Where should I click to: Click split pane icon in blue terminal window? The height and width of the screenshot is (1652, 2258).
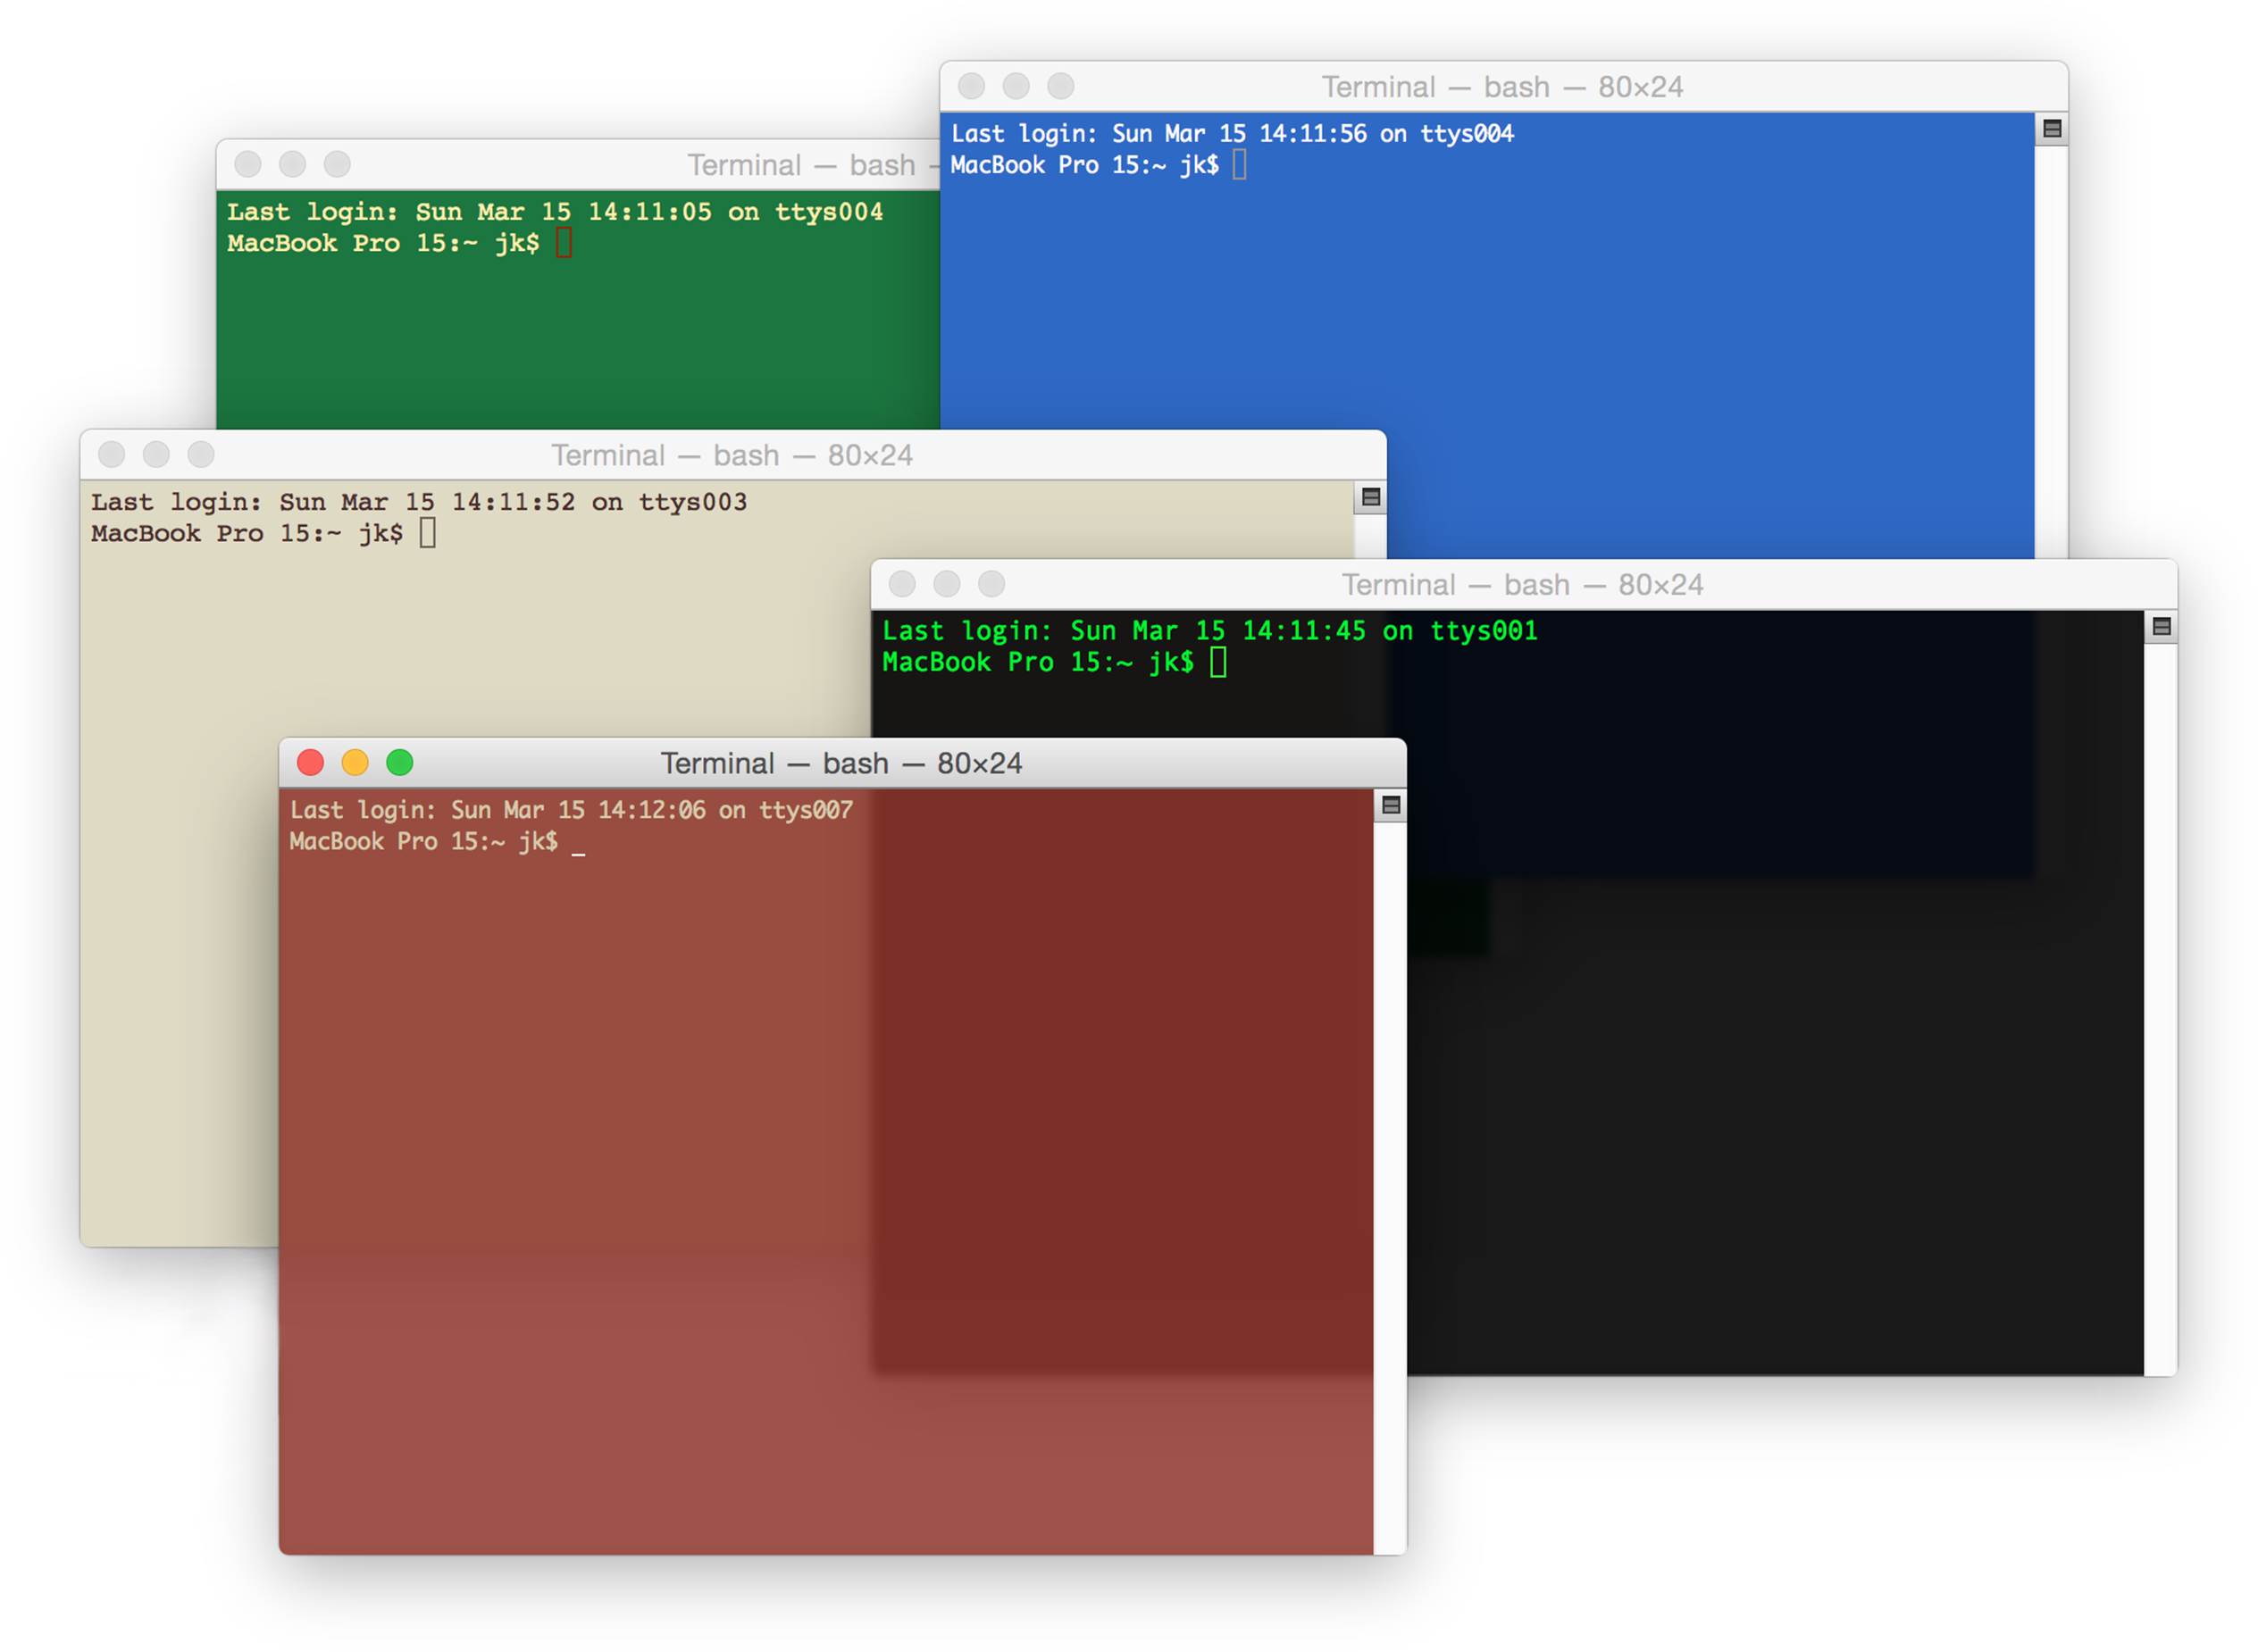[2052, 129]
